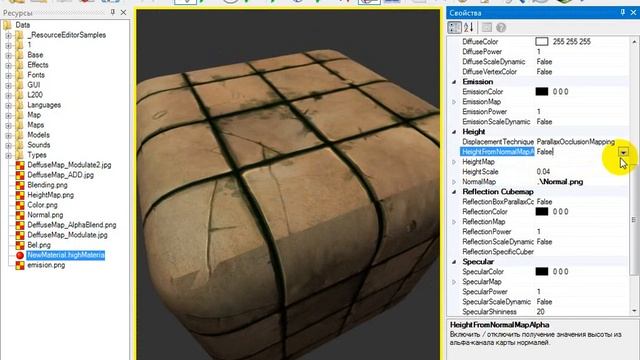Click the DisplacementTechnique ParallaxOcclusionMapping value
The image size is (640, 360).
point(576,142)
